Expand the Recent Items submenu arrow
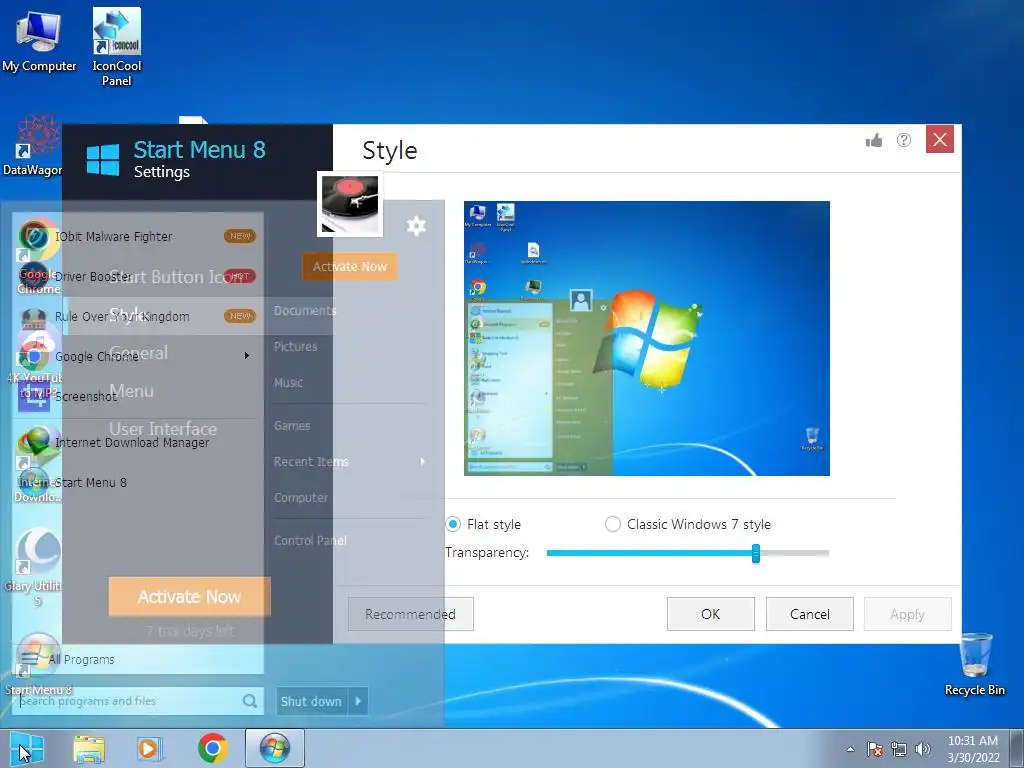 (423, 462)
